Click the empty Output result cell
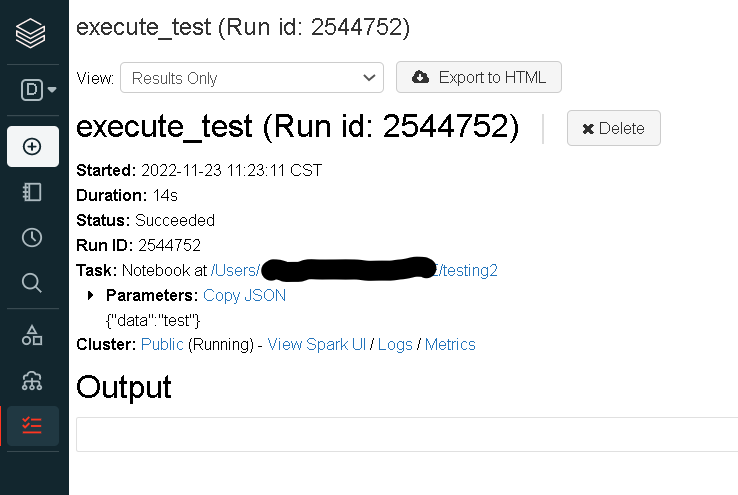Viewport: 738px width, 495px height. (406, 433)
